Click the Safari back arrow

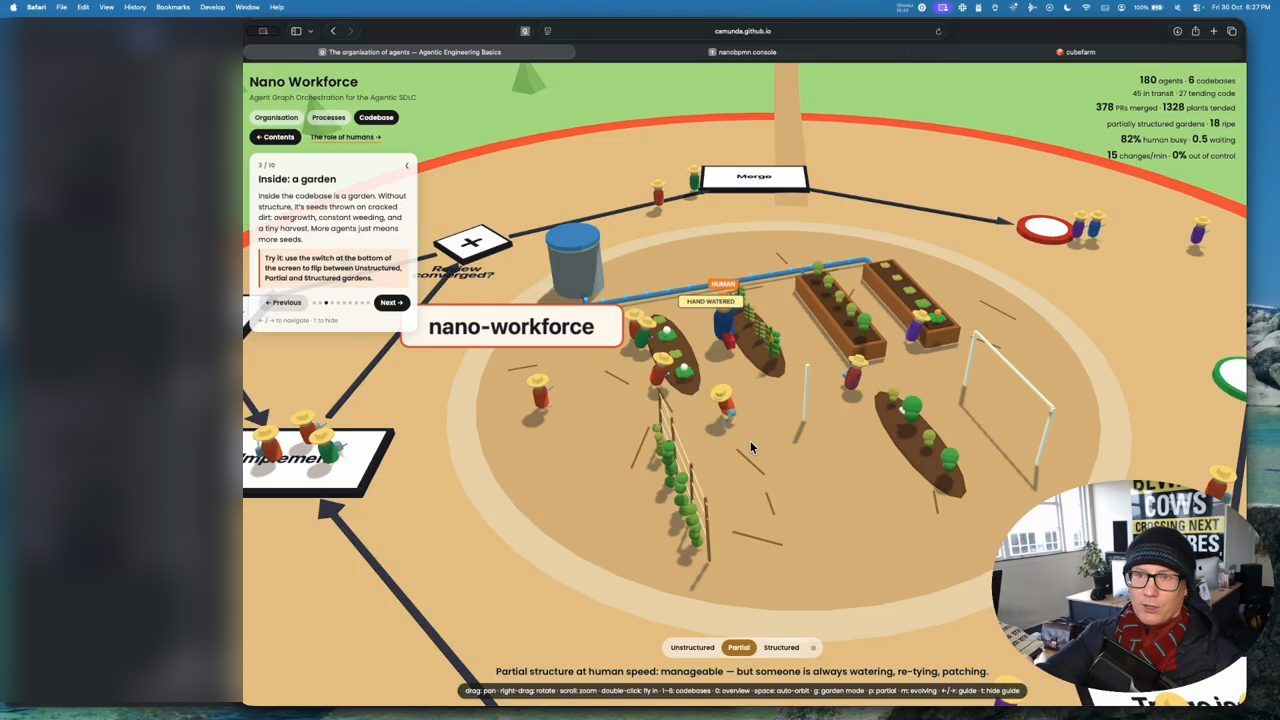pyautogui.click(x=333, y=31)
